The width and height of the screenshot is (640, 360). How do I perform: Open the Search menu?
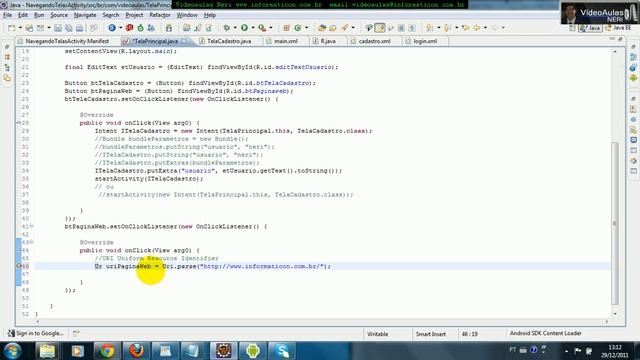(x=111, y=15)
